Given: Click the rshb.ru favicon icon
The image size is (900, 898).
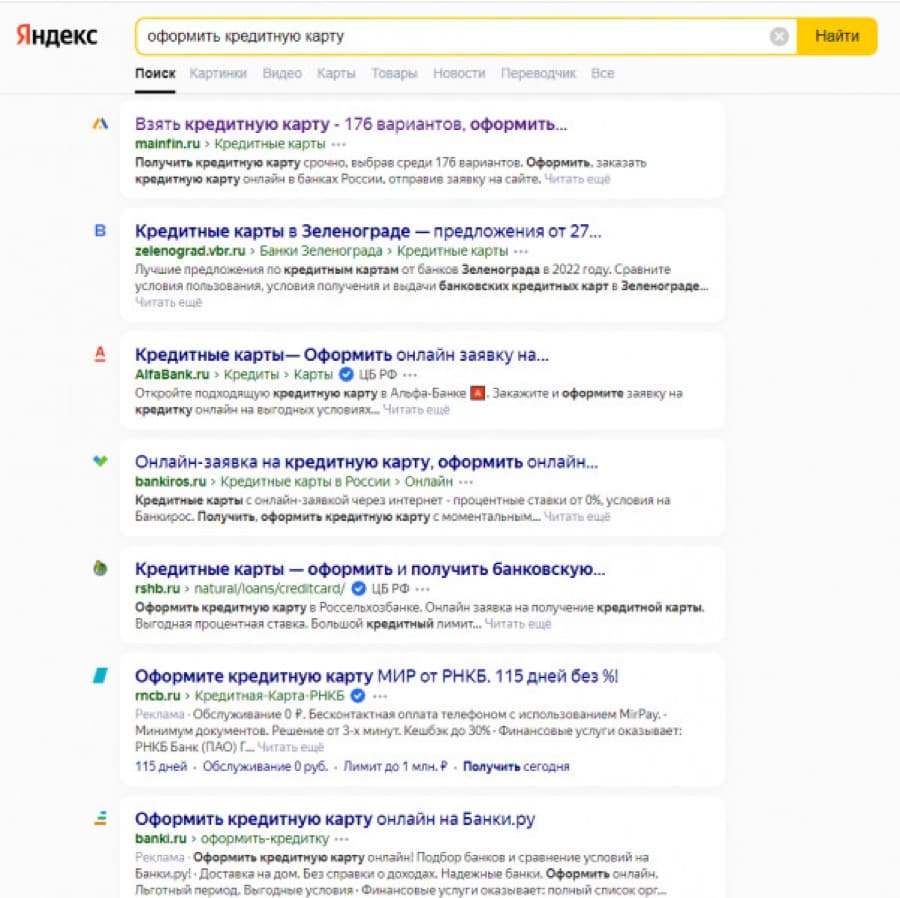Looking at the screenshot, I should tap(100, 567).
